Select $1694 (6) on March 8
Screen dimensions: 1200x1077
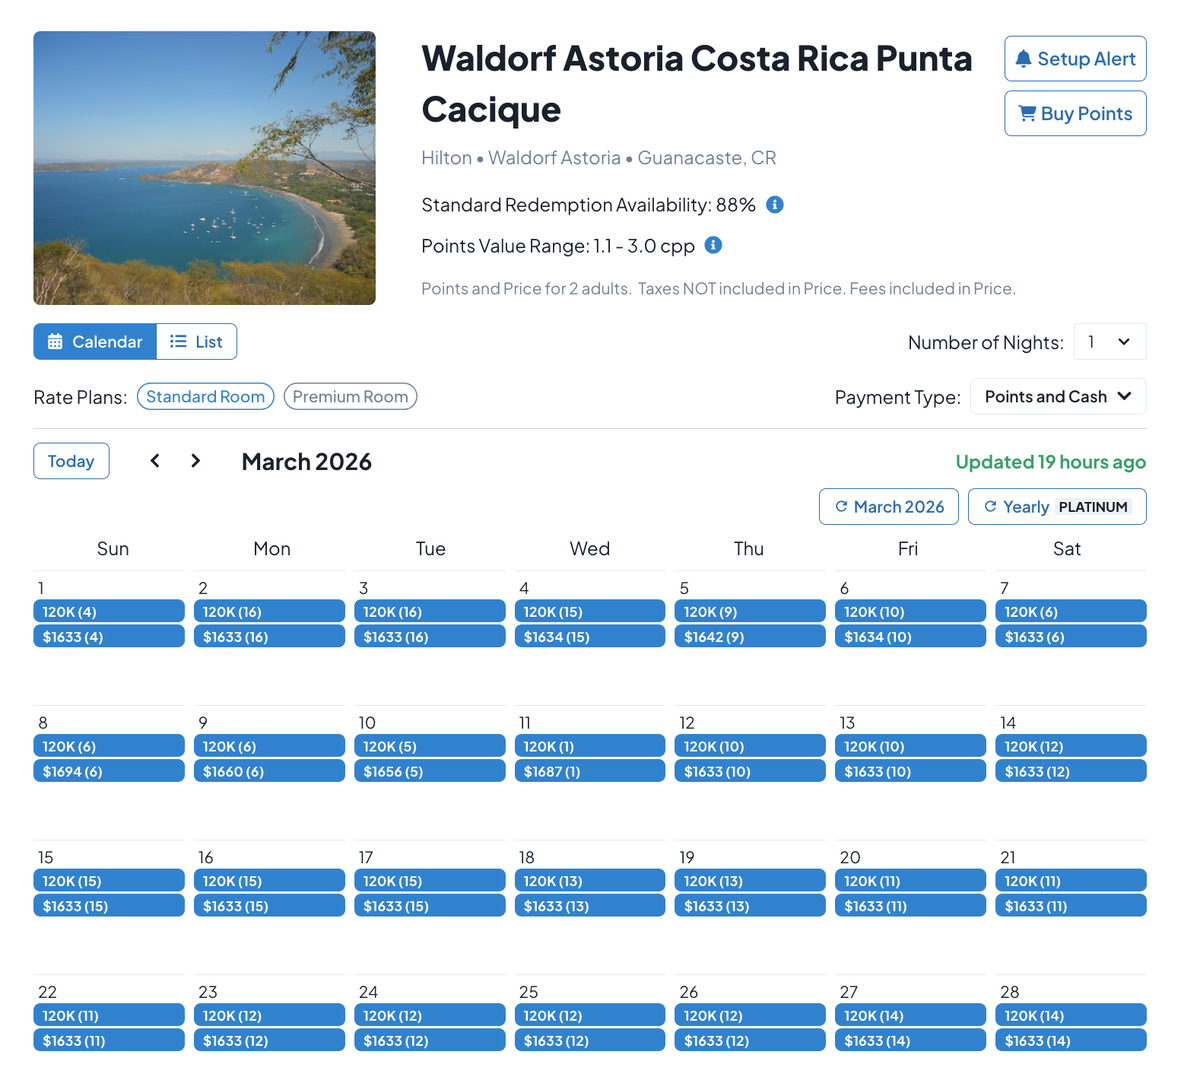point(109,771)
